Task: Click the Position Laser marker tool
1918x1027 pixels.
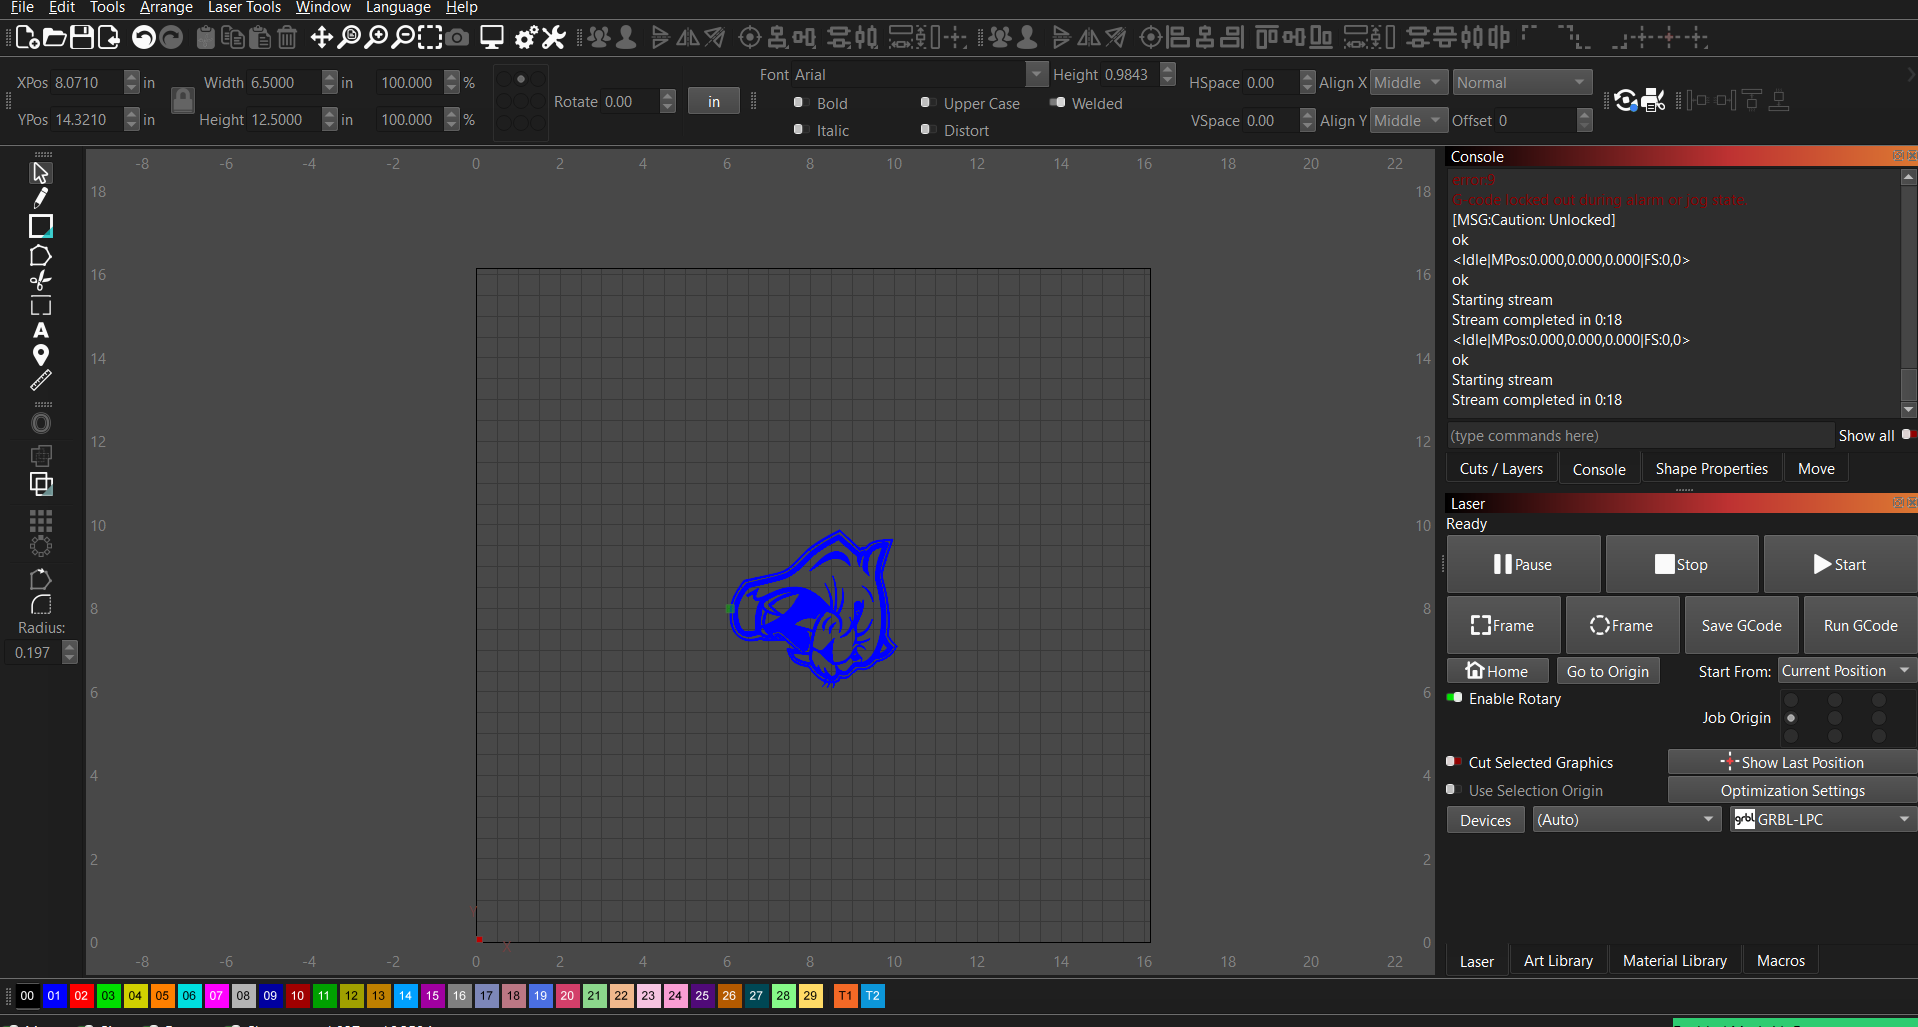Action: [41, 355]
